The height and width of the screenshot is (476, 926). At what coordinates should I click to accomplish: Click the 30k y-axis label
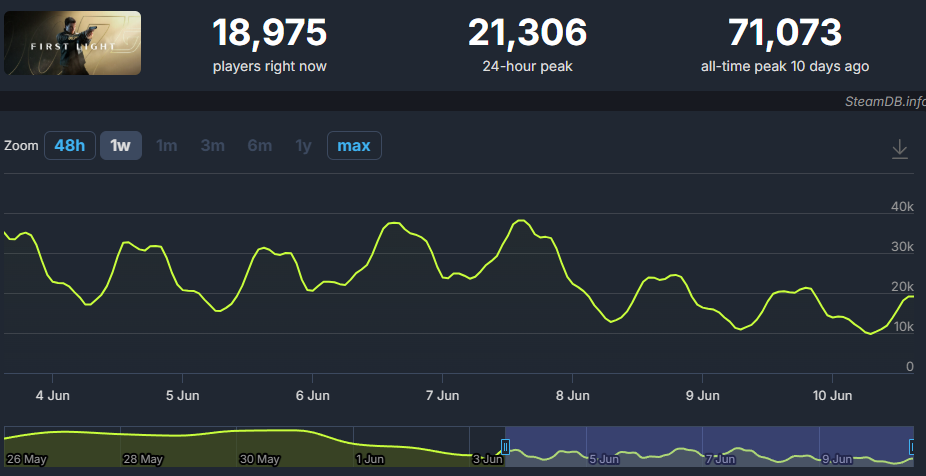(902, 247)
